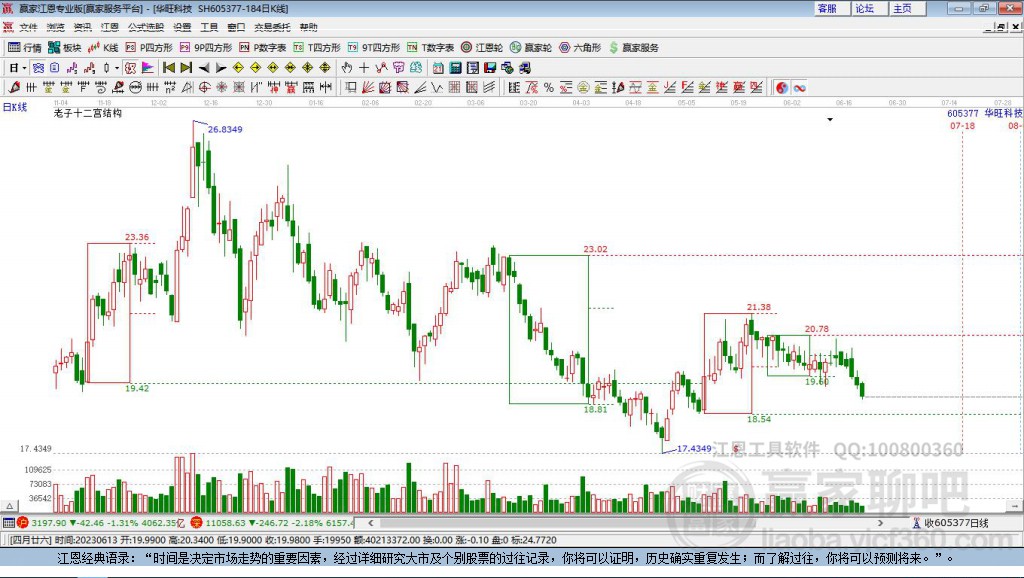
Task: Open the 设置 menu
Action: click(x=182, y=27)
